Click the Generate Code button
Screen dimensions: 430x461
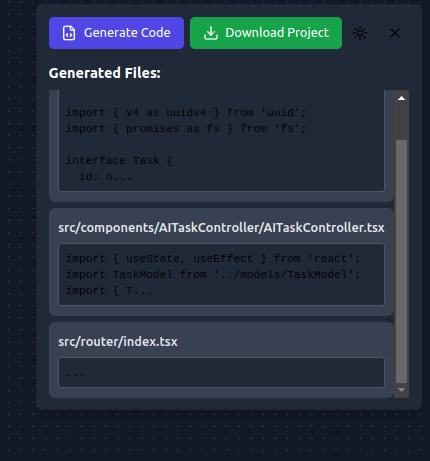[116, 33]
